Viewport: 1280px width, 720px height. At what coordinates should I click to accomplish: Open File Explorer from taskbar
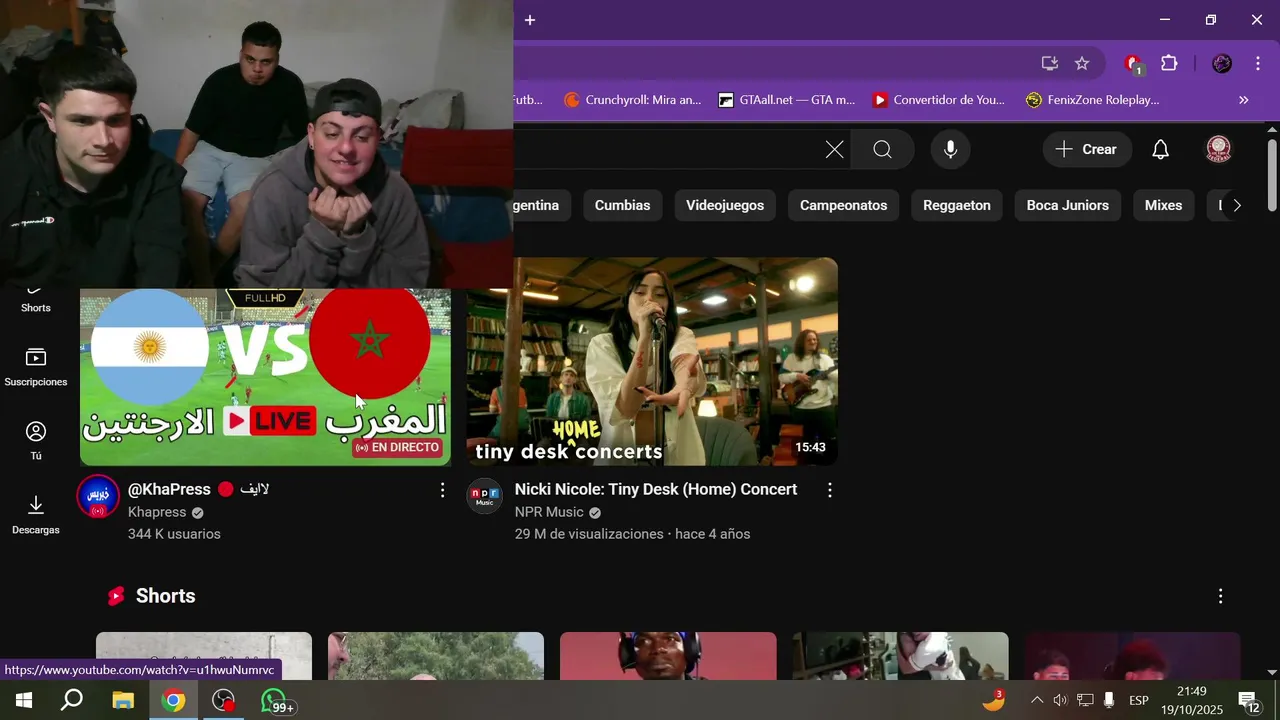coord(122,700)
